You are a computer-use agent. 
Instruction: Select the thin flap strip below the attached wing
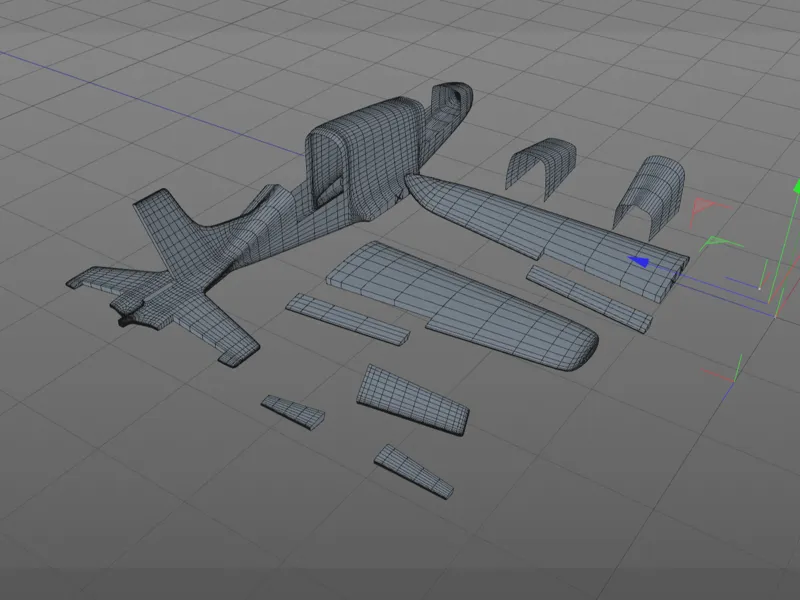pyautogui.click(x=589, y=298)
